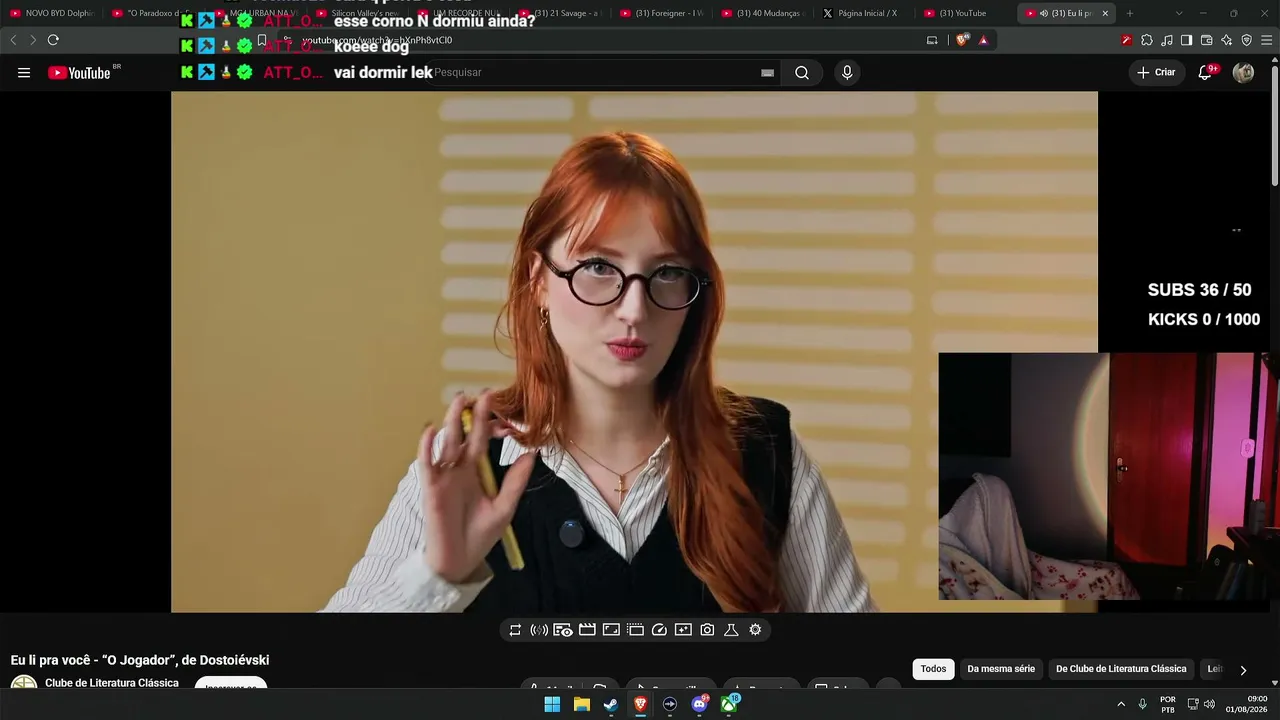
Task: Open the Windows Start menu
Action: point(552,704)
